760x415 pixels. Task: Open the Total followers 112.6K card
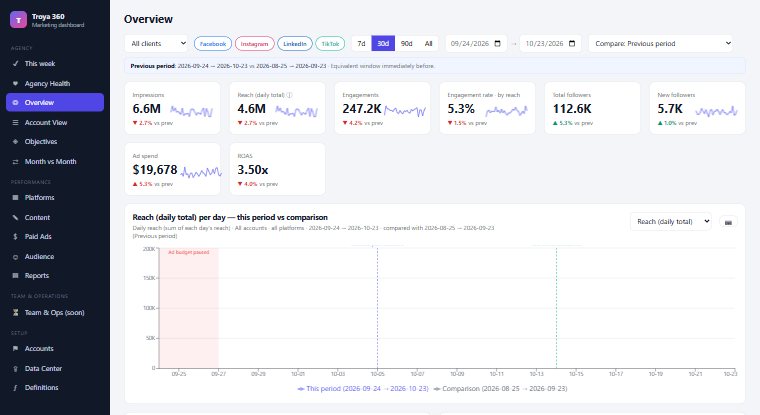592,108
